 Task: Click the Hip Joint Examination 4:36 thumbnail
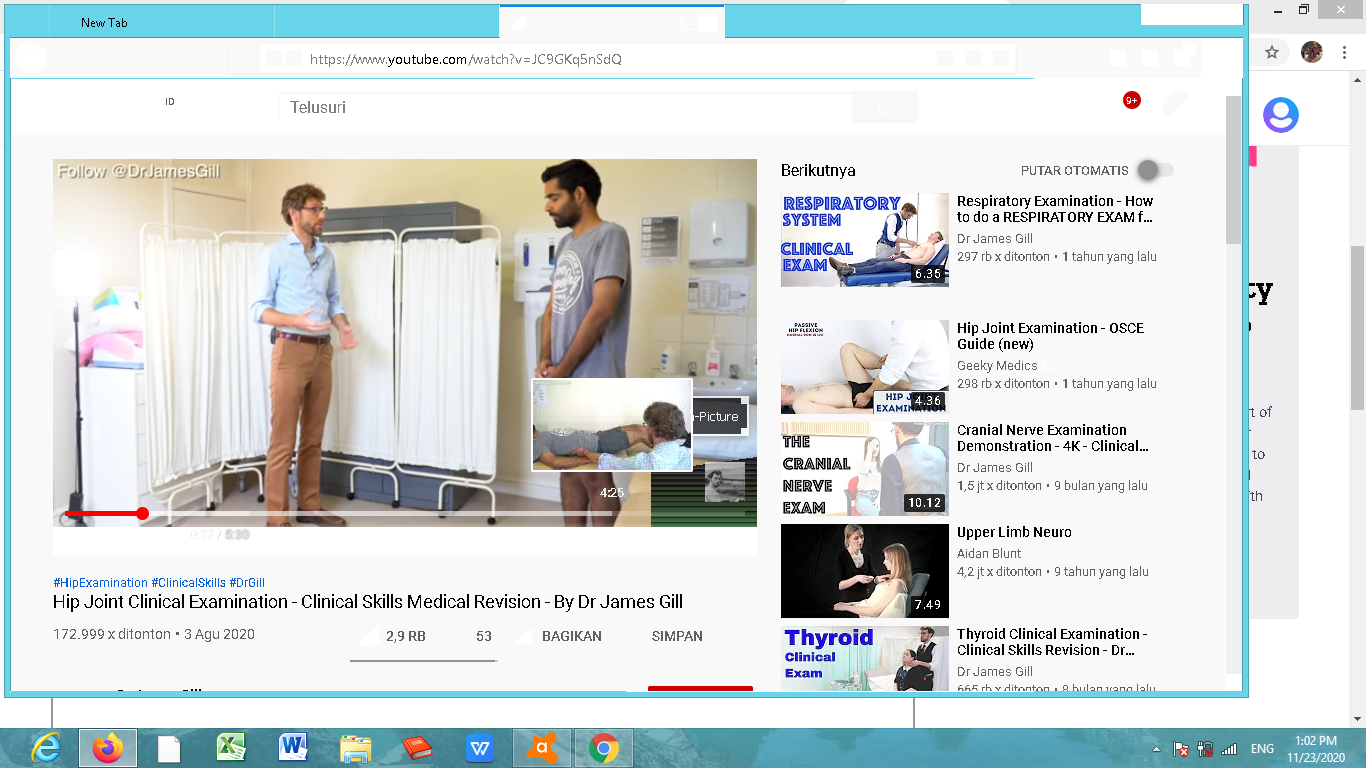(x=865, y=367)
